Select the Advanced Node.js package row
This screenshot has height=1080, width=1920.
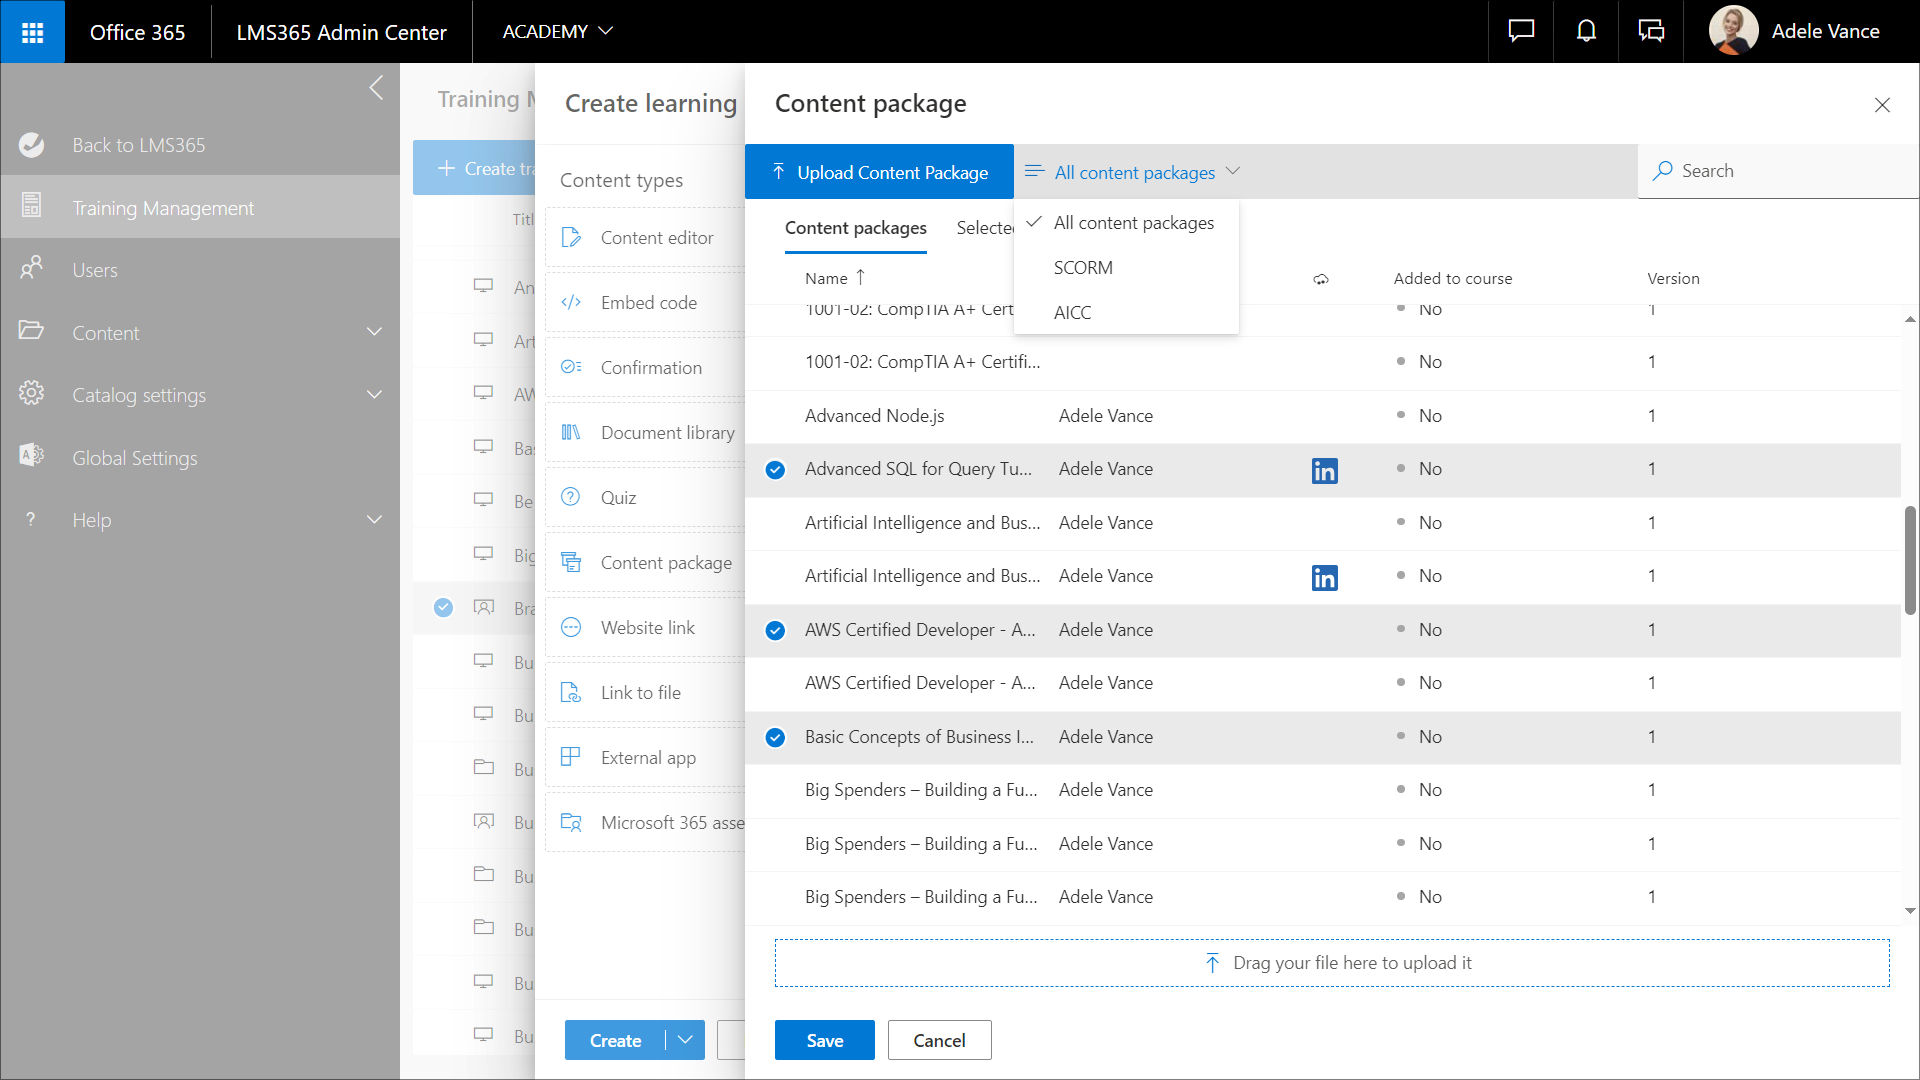[x=1322, y=416]
